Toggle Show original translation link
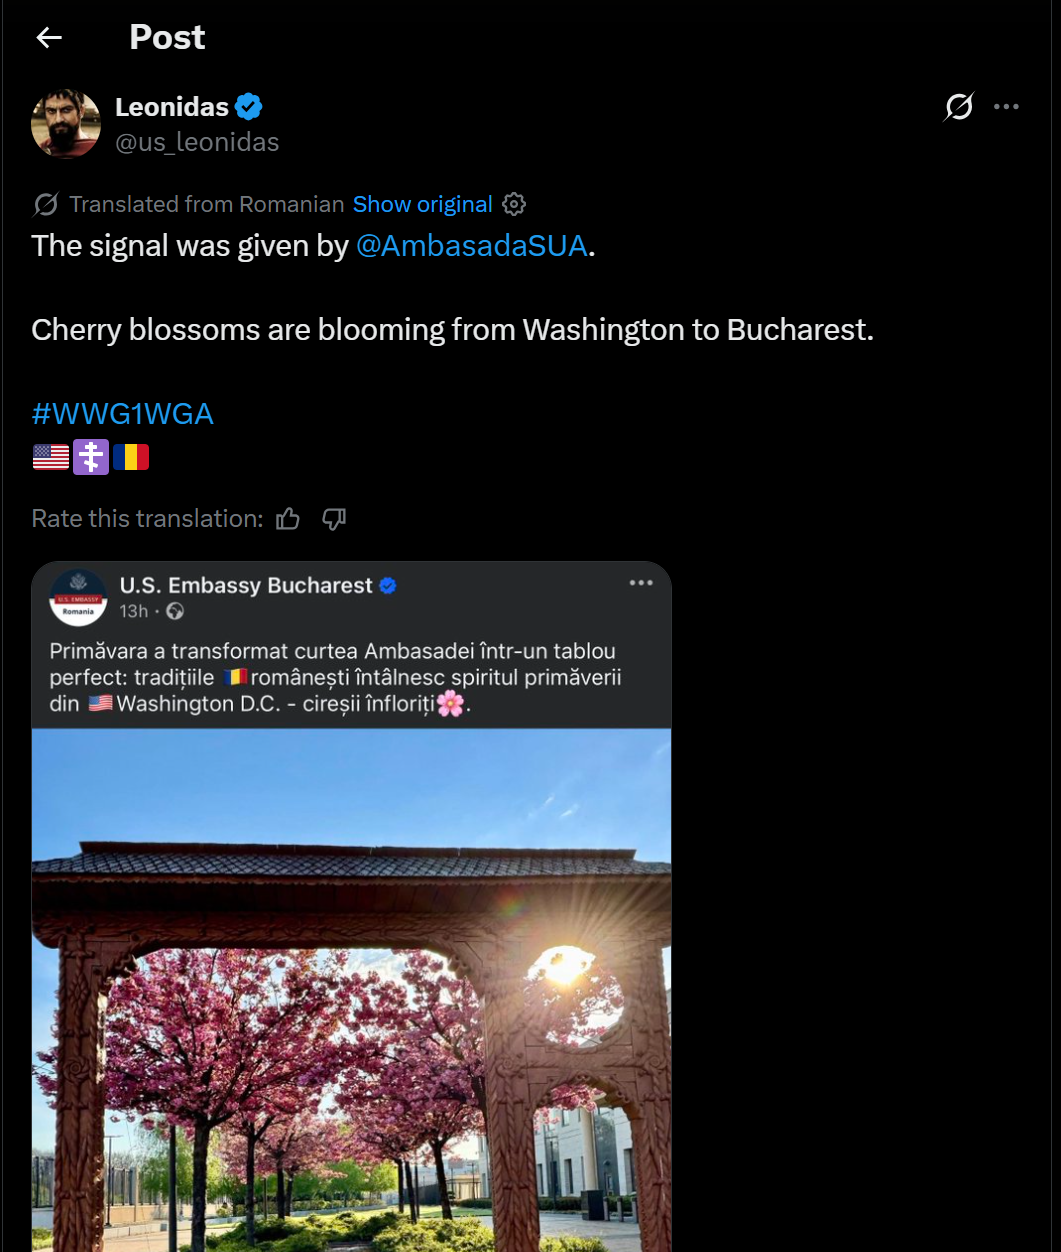The width and height of the screenshot is (1061, 1252). (x=422, y=205)
